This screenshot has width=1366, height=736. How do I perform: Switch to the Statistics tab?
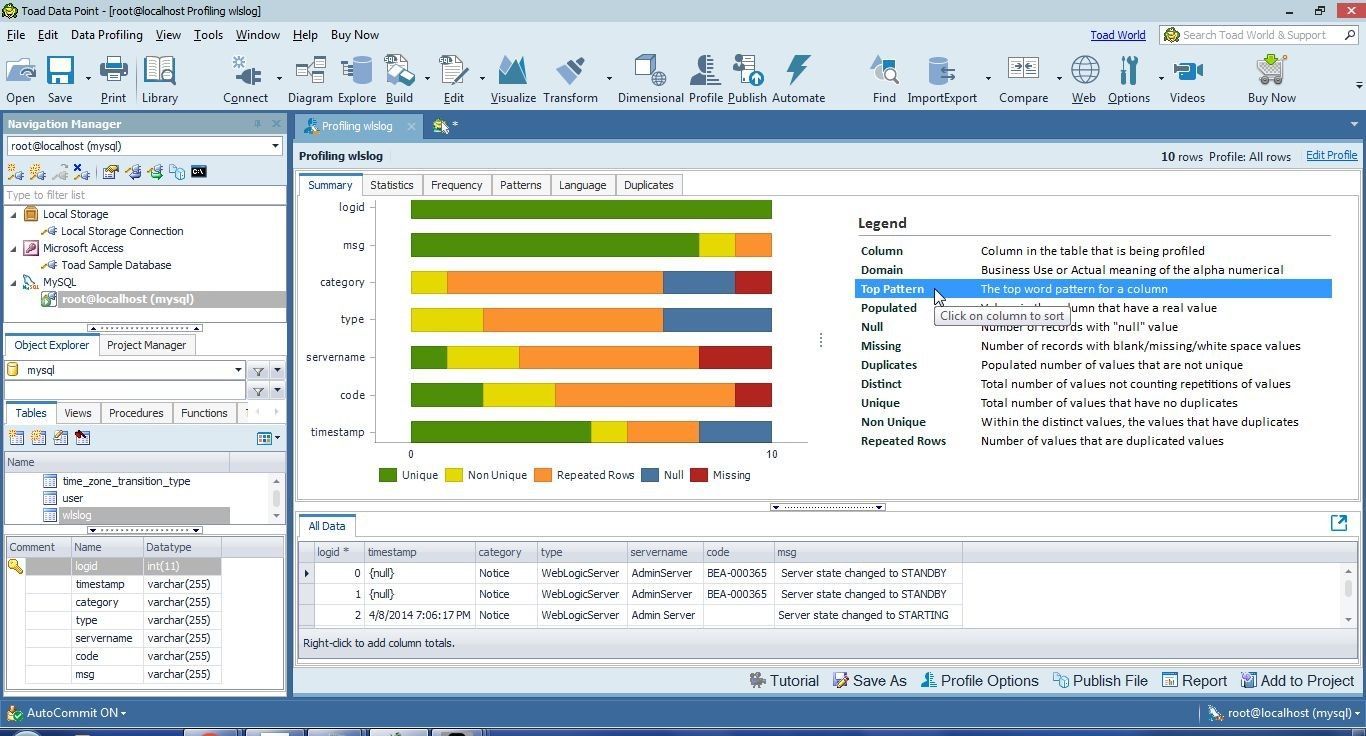[x=391, y=185]
